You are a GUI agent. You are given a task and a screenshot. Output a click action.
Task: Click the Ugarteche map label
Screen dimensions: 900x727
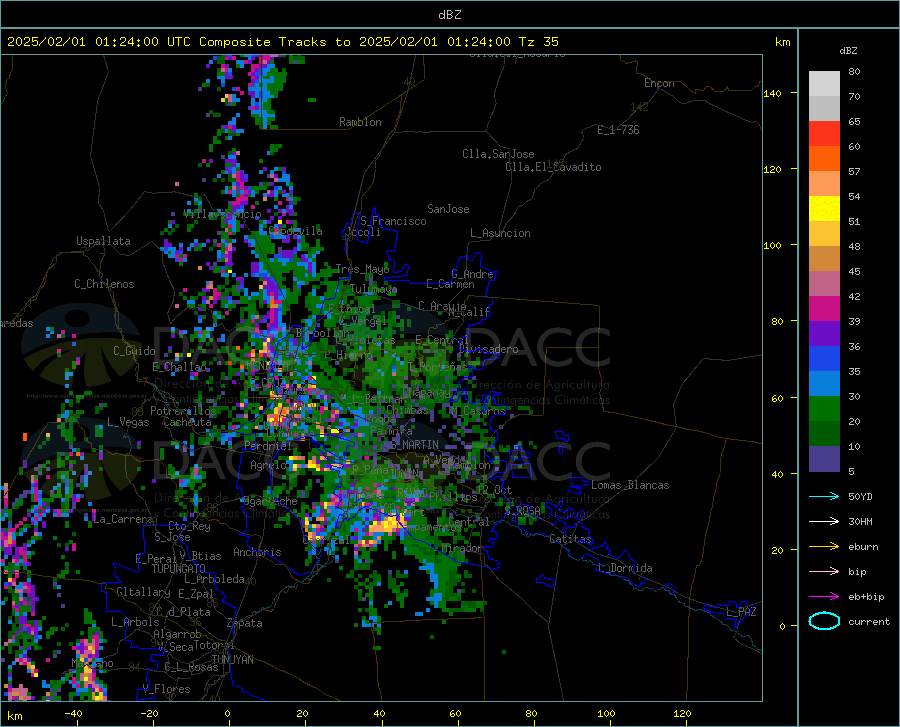click(x=271, y=501)
